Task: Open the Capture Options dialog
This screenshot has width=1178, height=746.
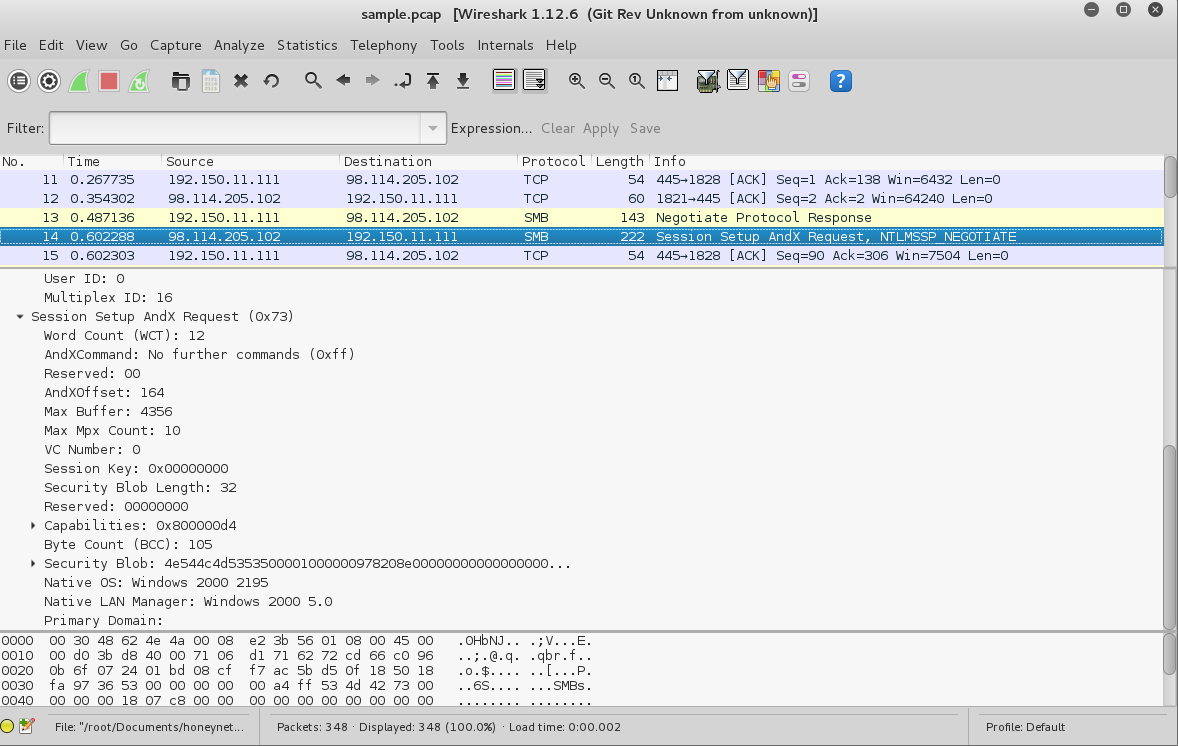Action: point(48,81)
